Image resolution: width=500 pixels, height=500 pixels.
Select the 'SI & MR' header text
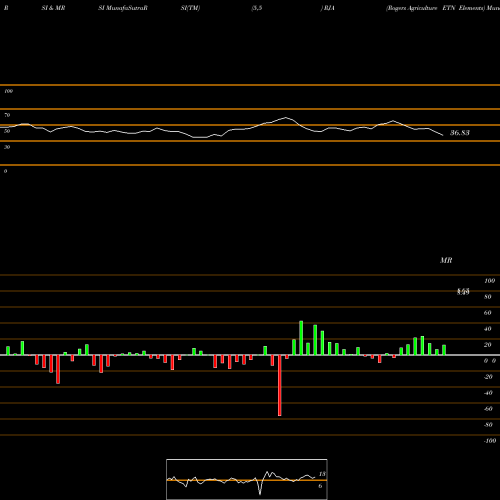53,8
